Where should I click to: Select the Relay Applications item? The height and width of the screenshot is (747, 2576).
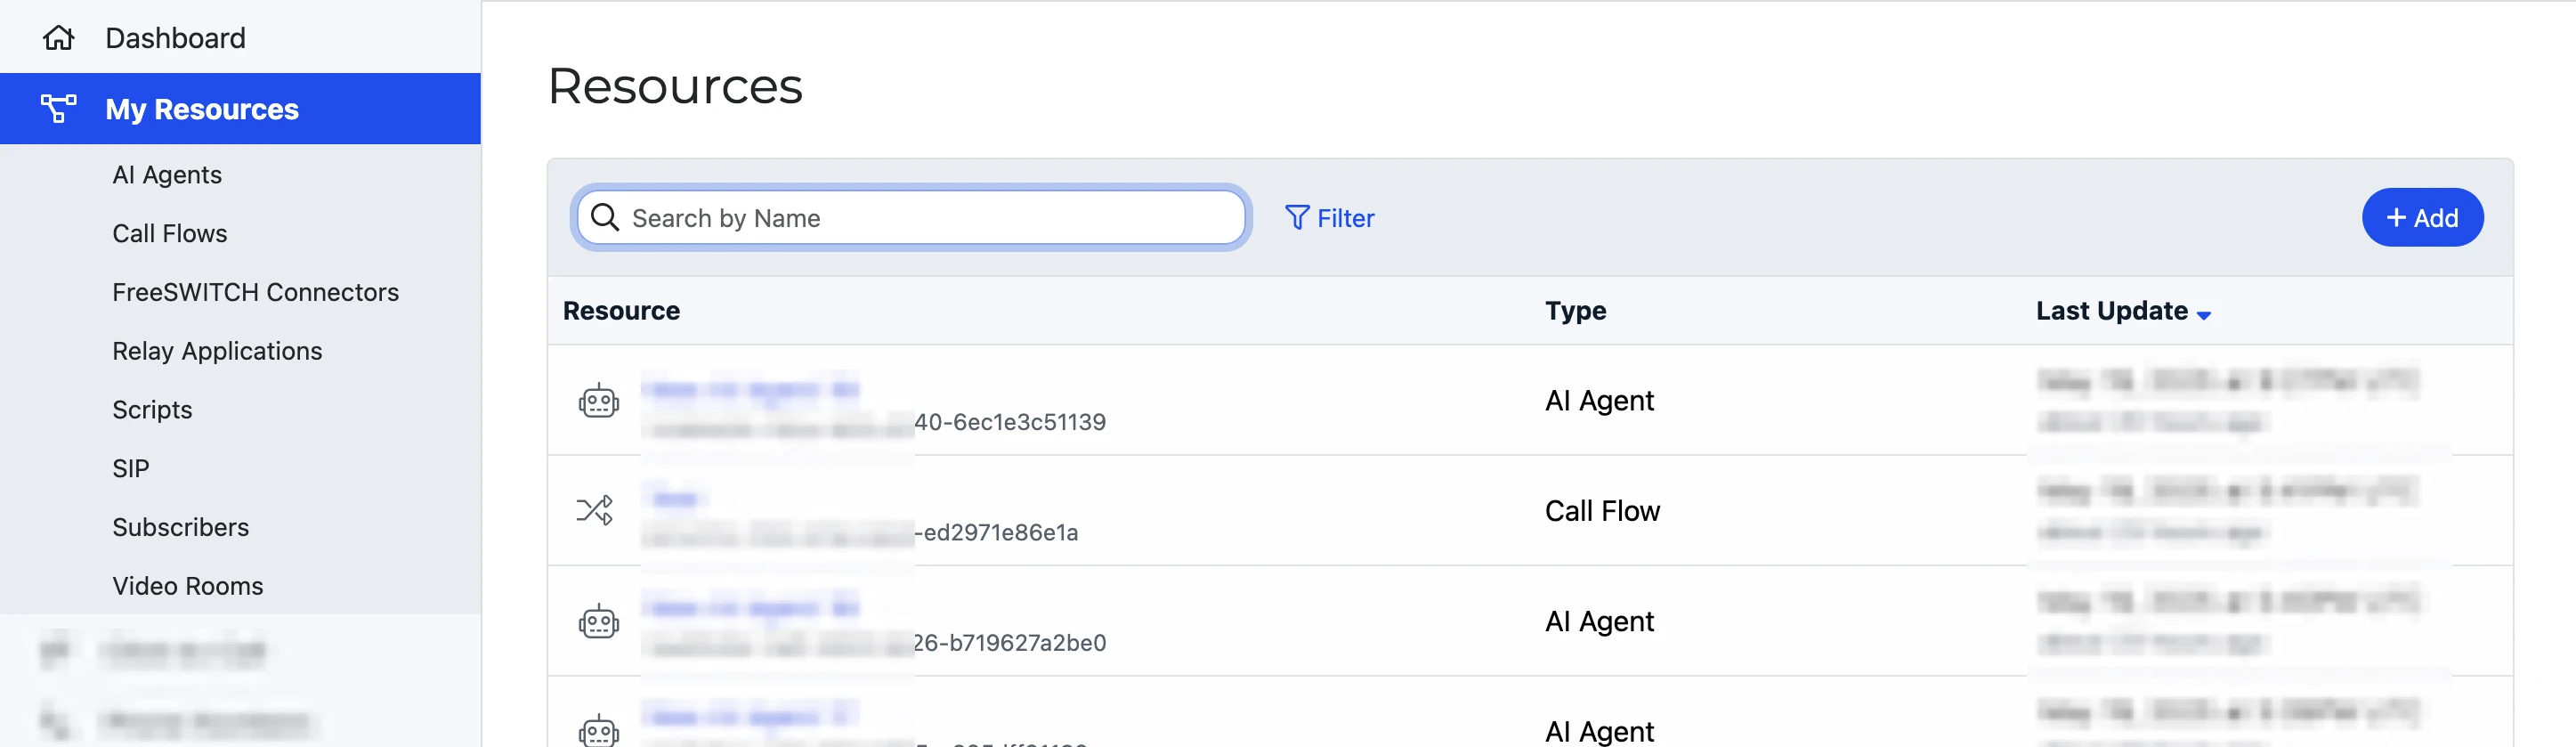pos(217,350)
